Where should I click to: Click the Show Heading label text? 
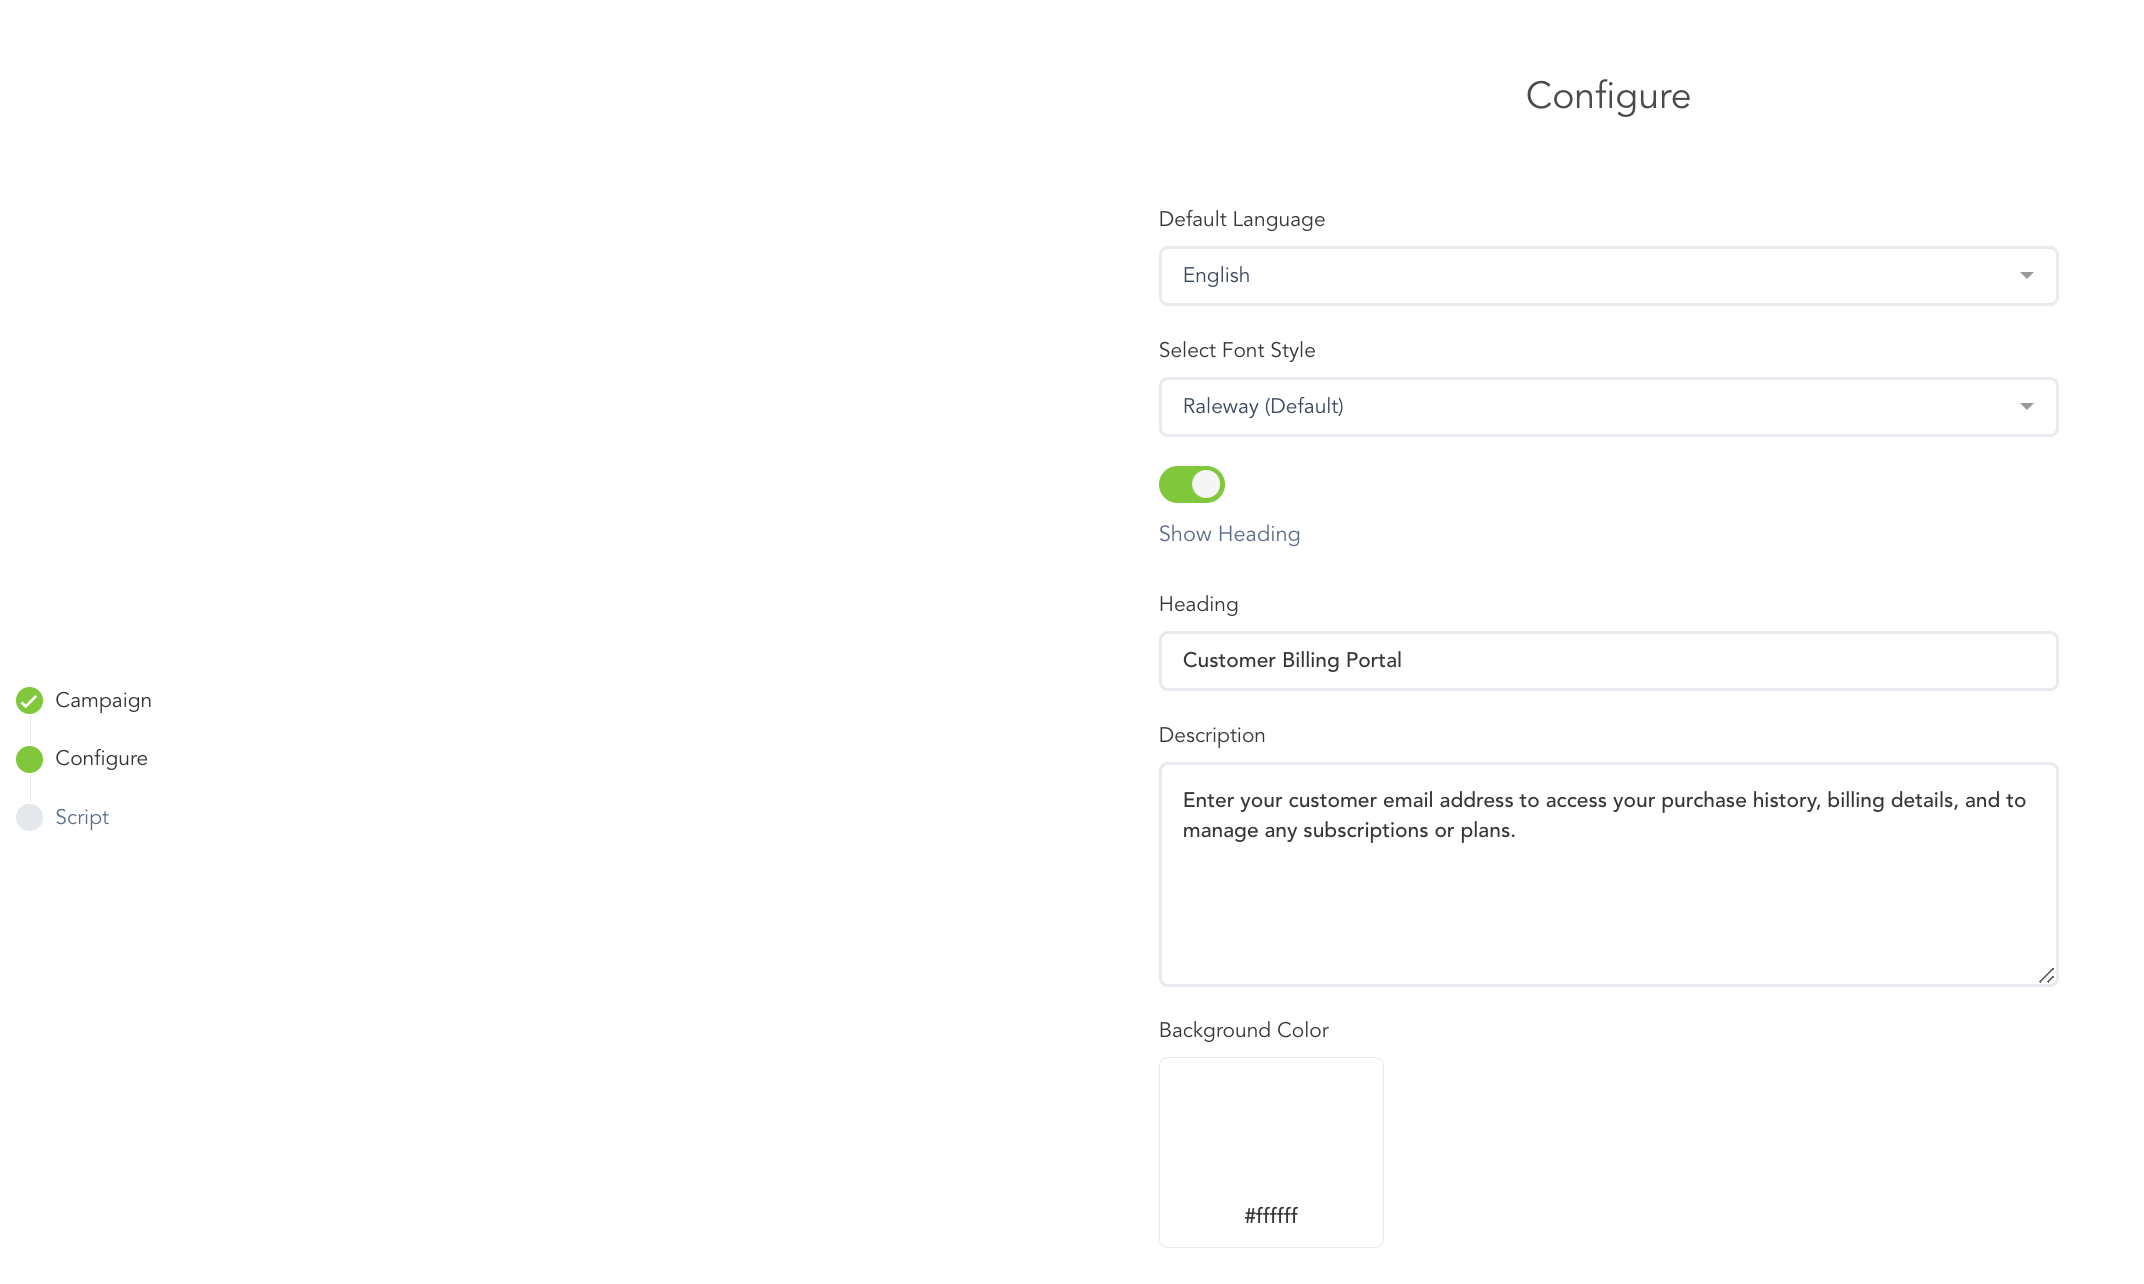[x=1229, y=534]
